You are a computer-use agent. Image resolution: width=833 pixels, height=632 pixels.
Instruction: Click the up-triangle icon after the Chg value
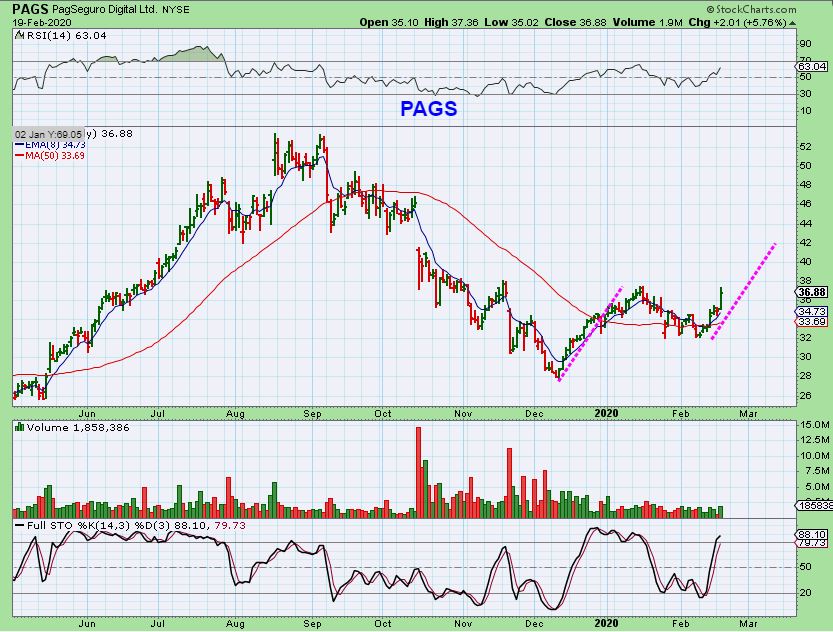pyautogui.click(x=793, y=23)
